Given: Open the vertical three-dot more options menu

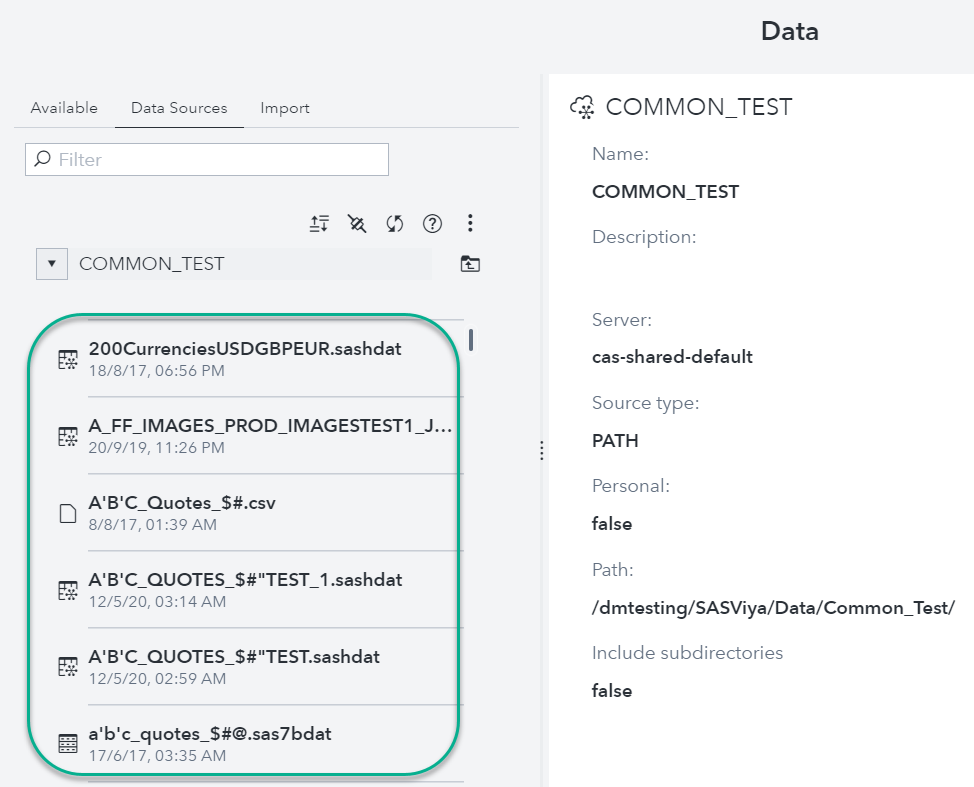Looking at the screenshot, I should point(470,223).
